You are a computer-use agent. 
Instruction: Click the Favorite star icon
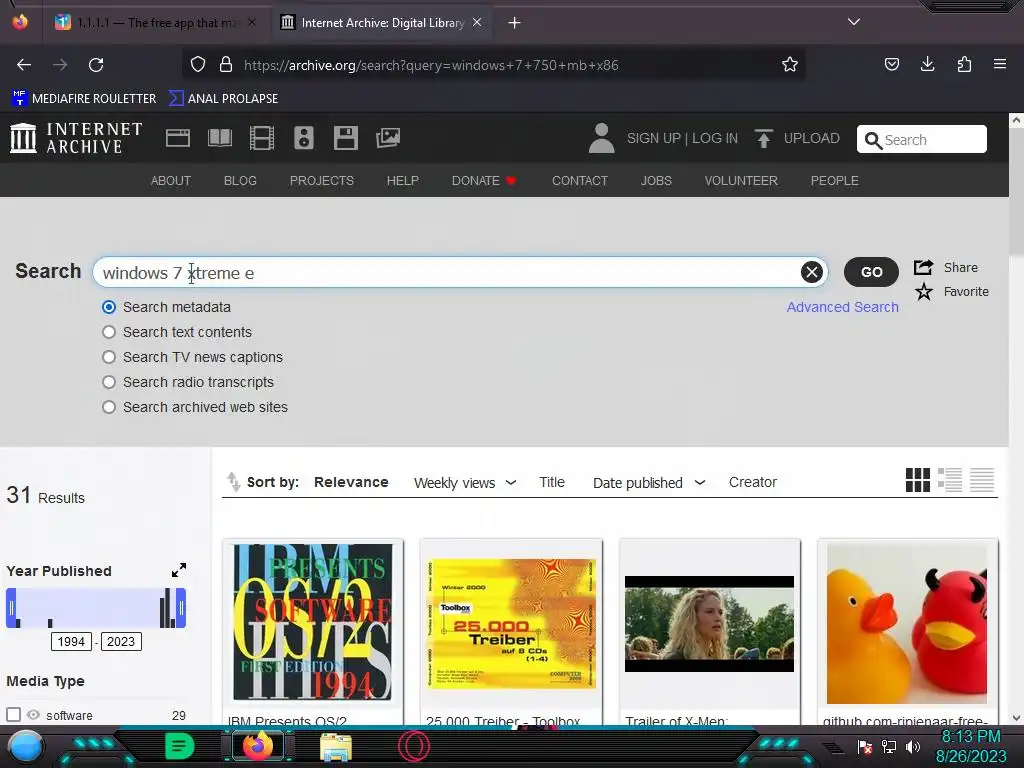[x=923, y=291]
